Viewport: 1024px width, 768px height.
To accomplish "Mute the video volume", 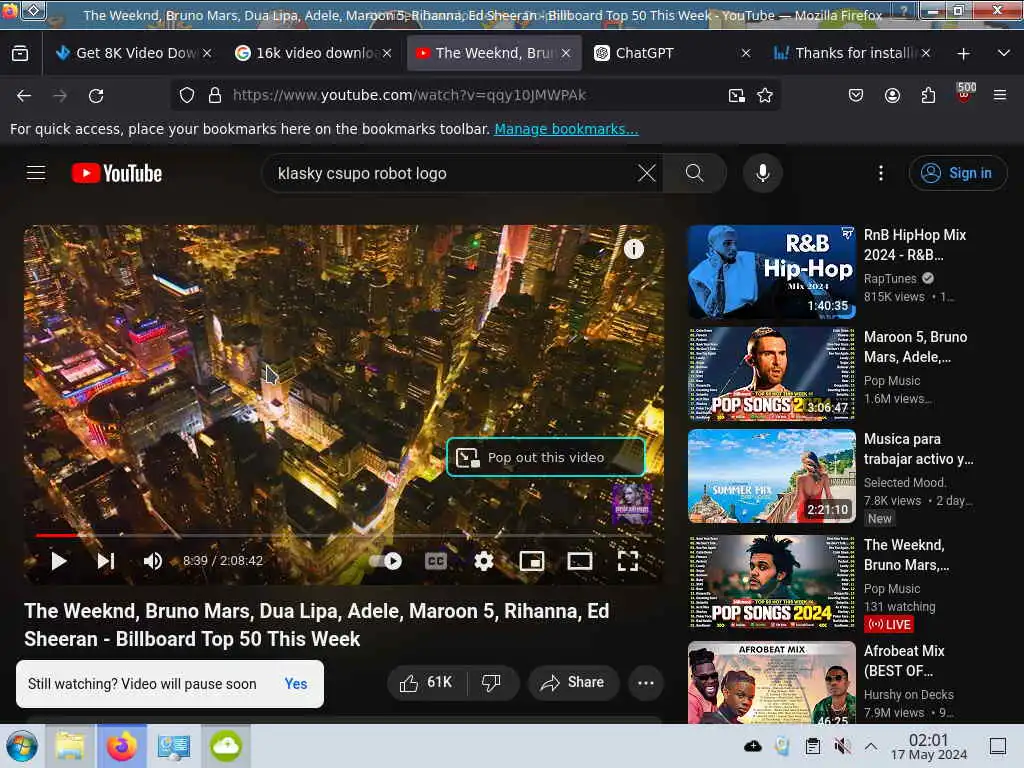I will pyautogui.click(x=153, y=561).
